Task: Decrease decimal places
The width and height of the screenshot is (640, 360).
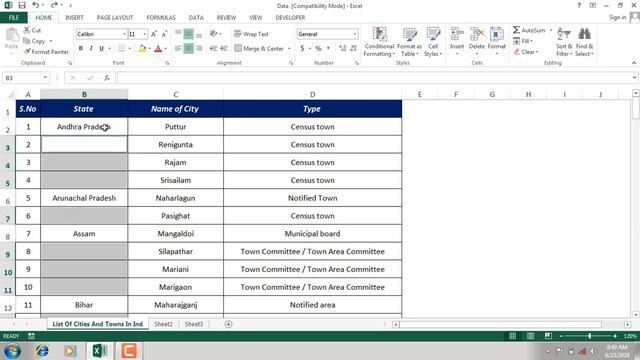Action: [x=353, y=49]
